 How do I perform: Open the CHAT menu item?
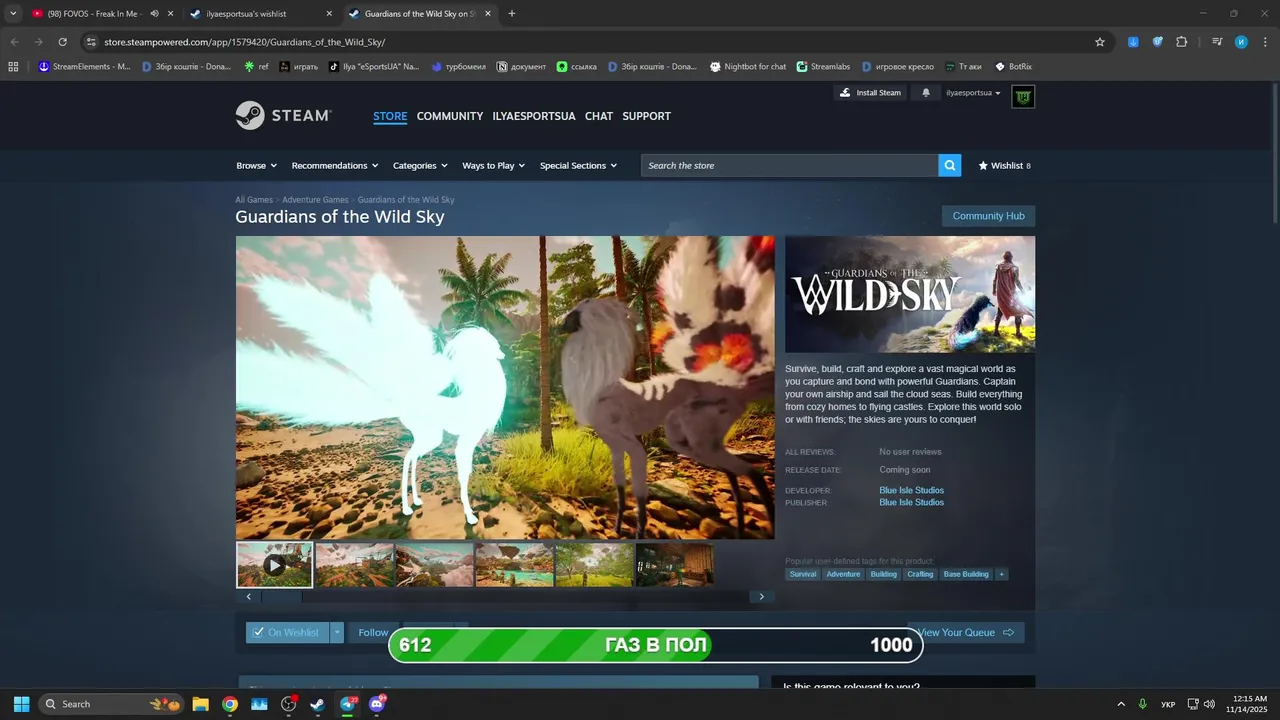pos(599,116)
